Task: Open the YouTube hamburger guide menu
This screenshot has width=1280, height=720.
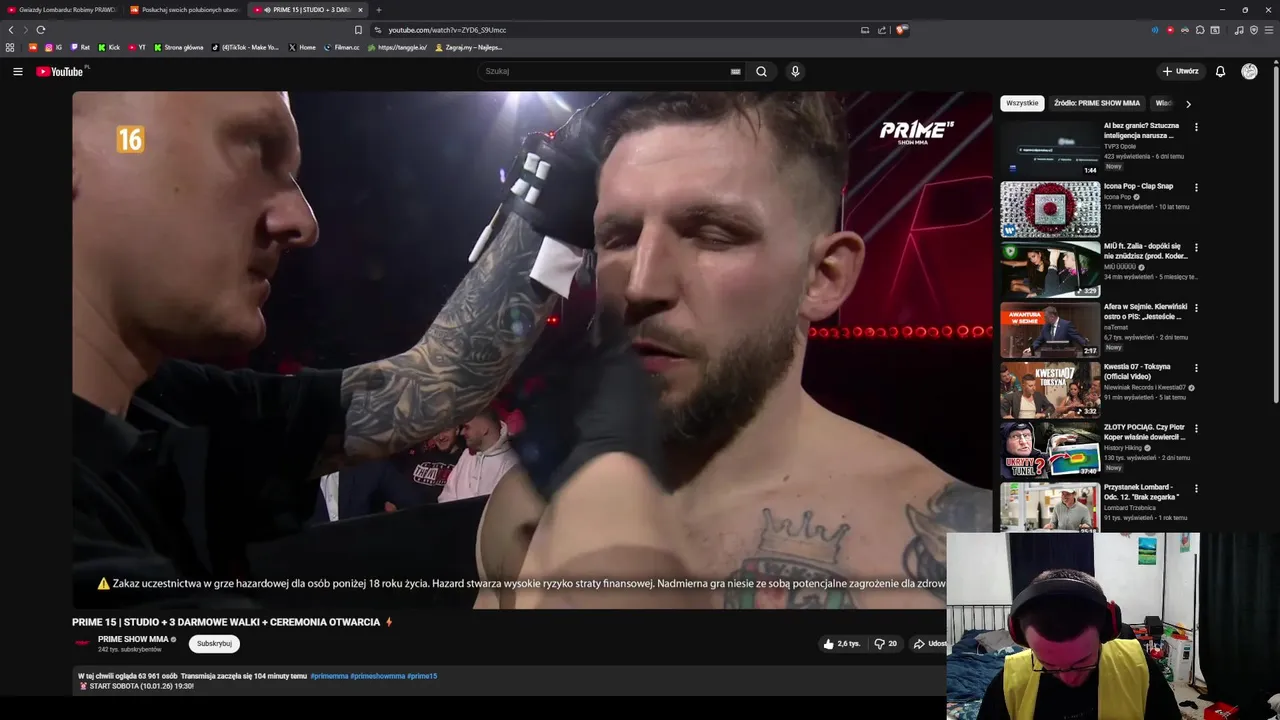Action: [17, 71]
